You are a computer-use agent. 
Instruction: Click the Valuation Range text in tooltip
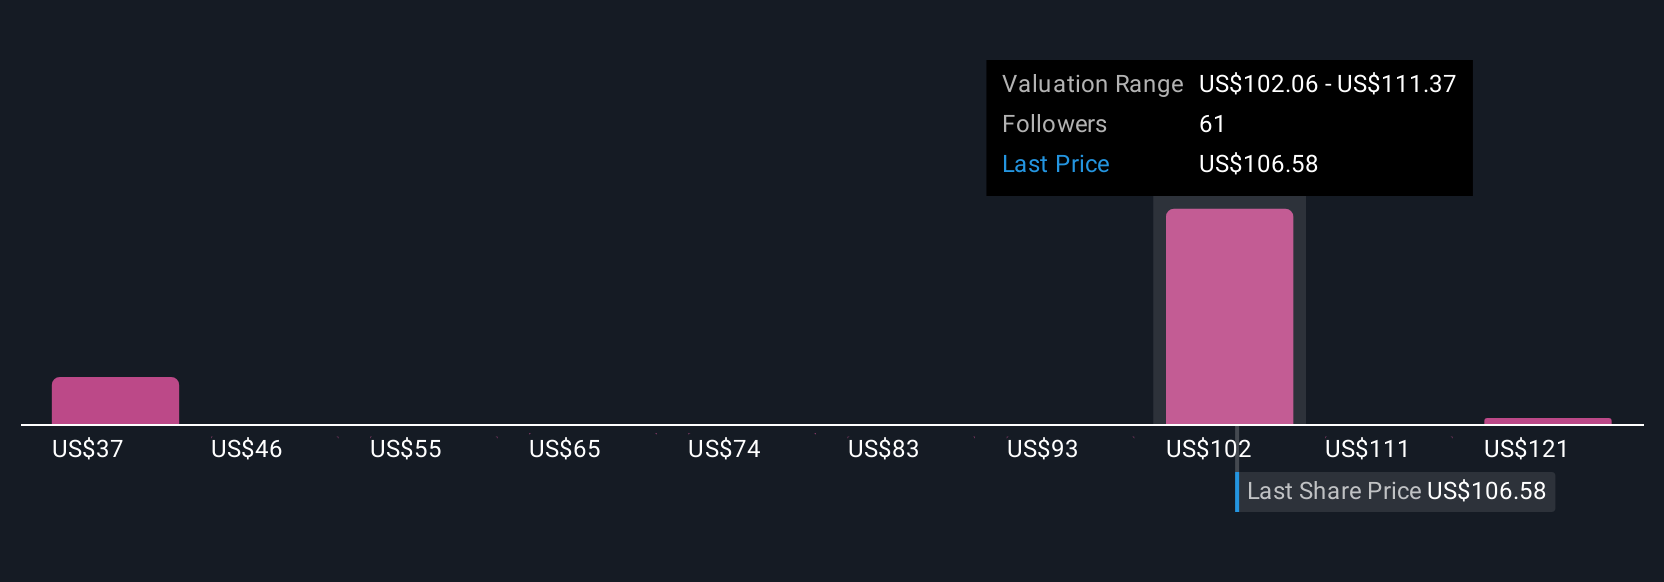click(x=1092, y=84)
